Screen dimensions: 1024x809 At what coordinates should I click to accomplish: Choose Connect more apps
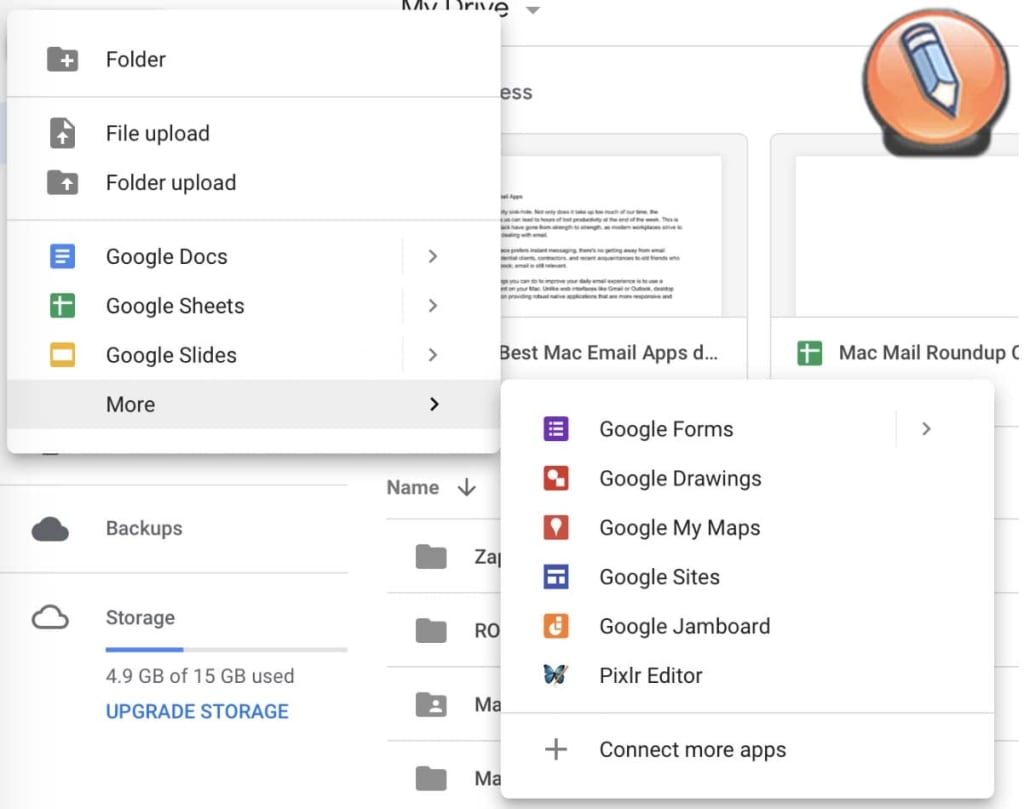[x=747, y=749]
